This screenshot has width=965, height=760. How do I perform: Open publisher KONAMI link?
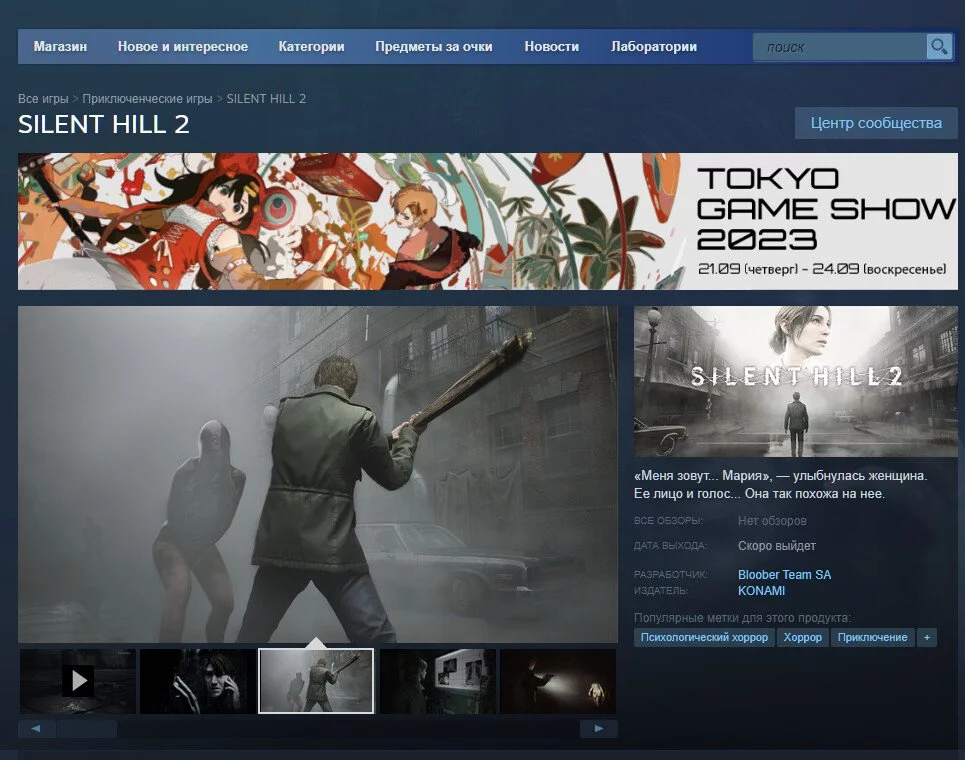761,591
